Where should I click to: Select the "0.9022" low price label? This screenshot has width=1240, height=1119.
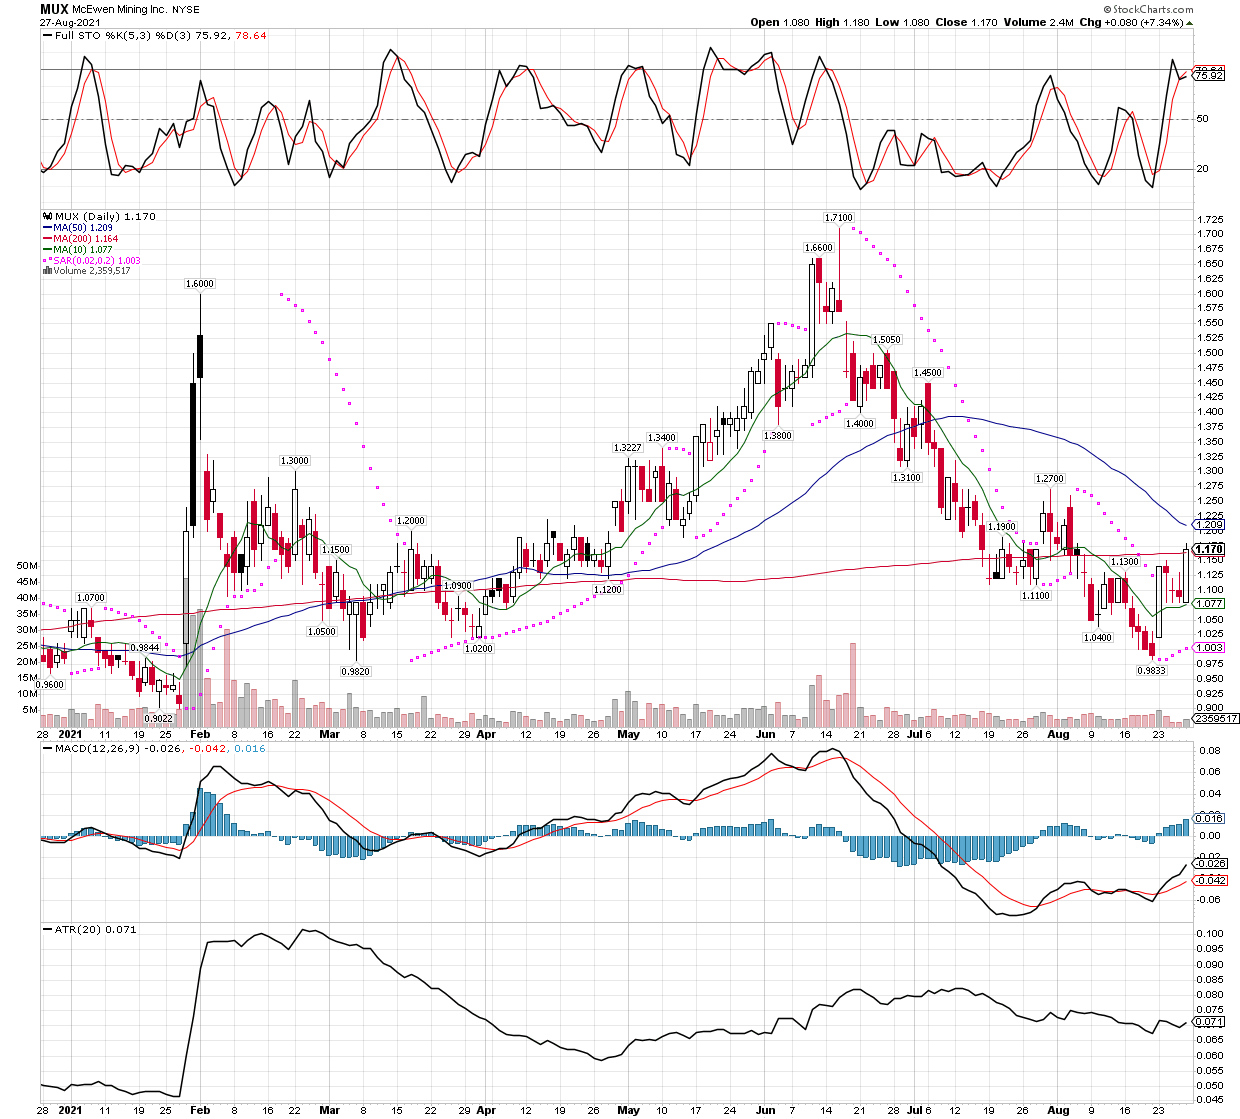point(158,719)
